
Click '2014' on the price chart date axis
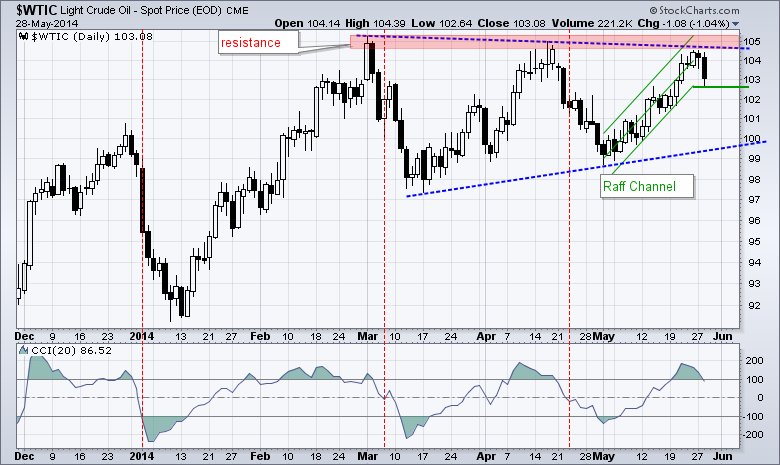click(142, 336)
